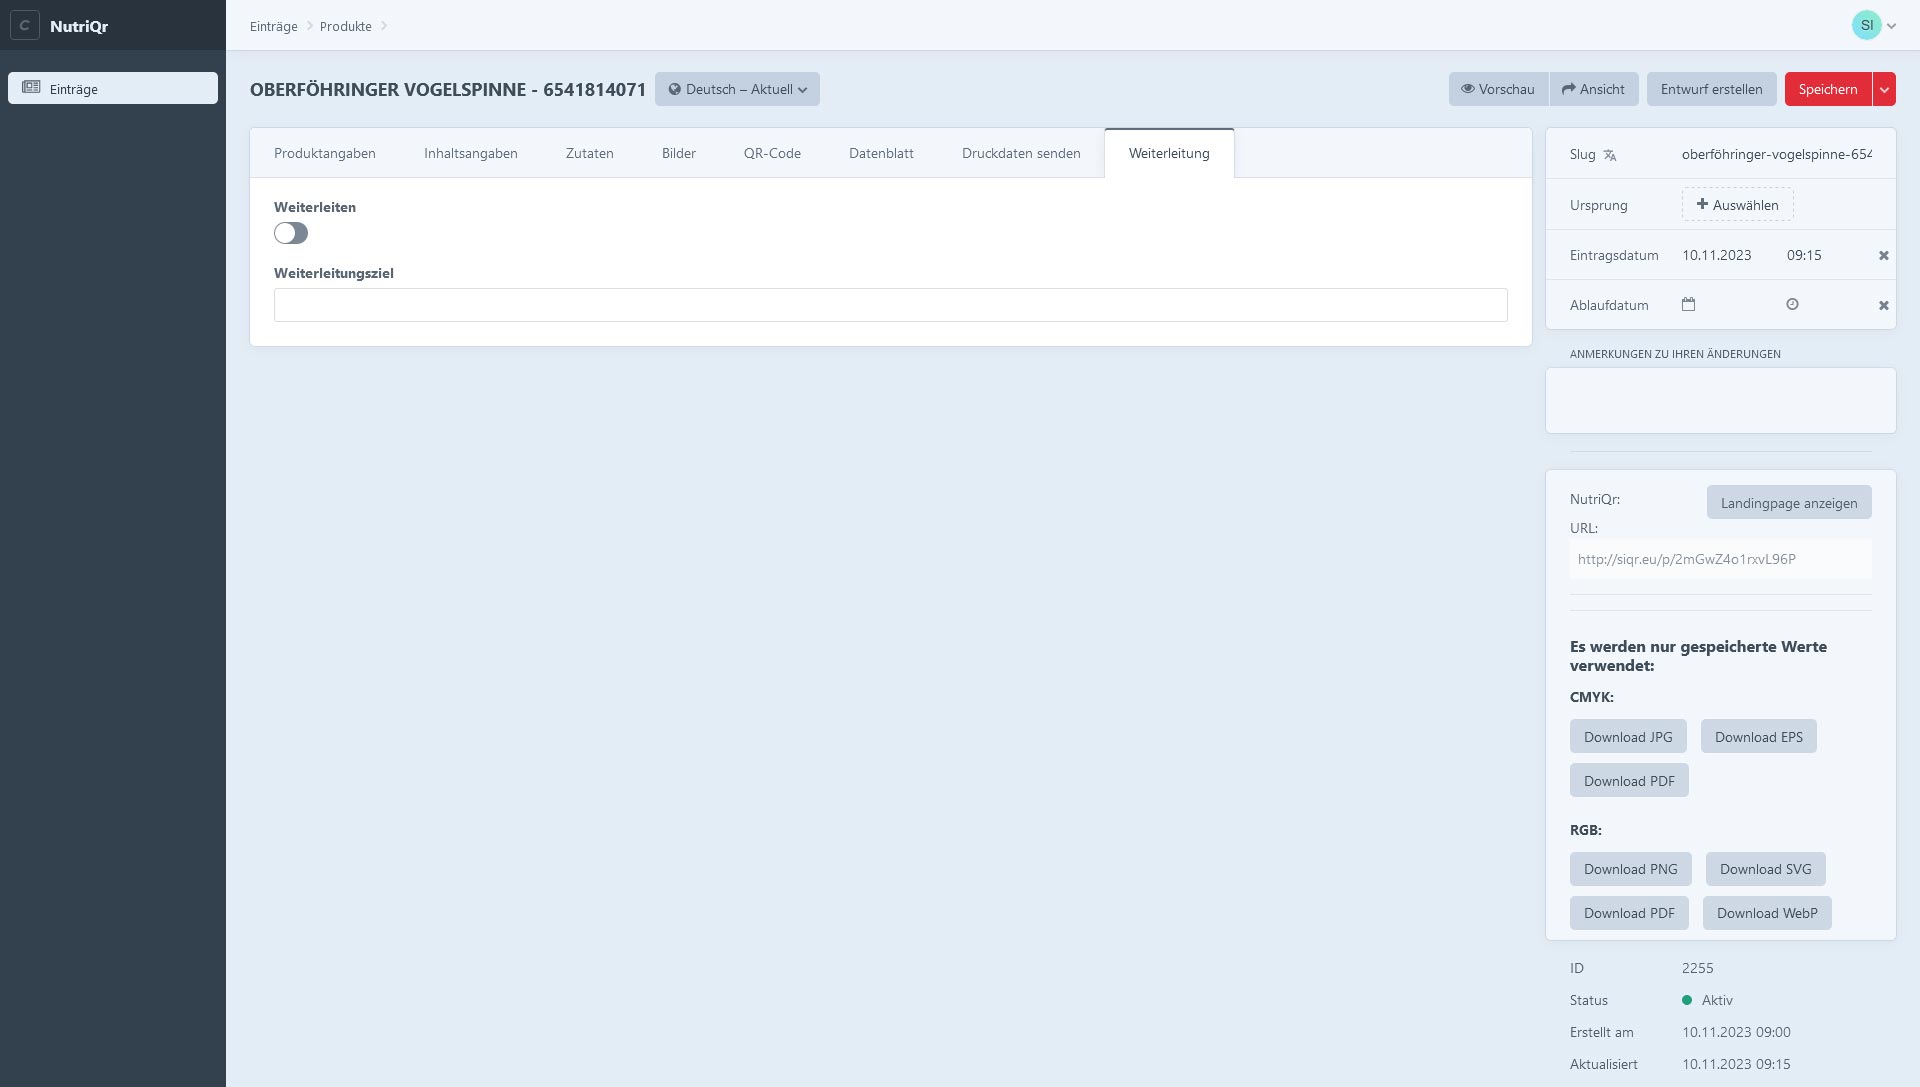Click the SI user avatar
Image resolution: width=1920 pixels, height=1087 pixels.
[x=1865, y=25]
